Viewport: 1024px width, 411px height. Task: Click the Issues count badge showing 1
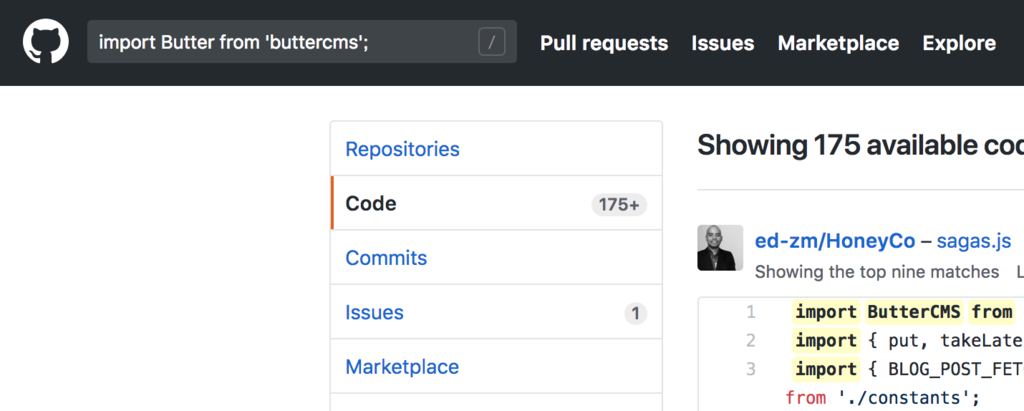coord(635,313)
